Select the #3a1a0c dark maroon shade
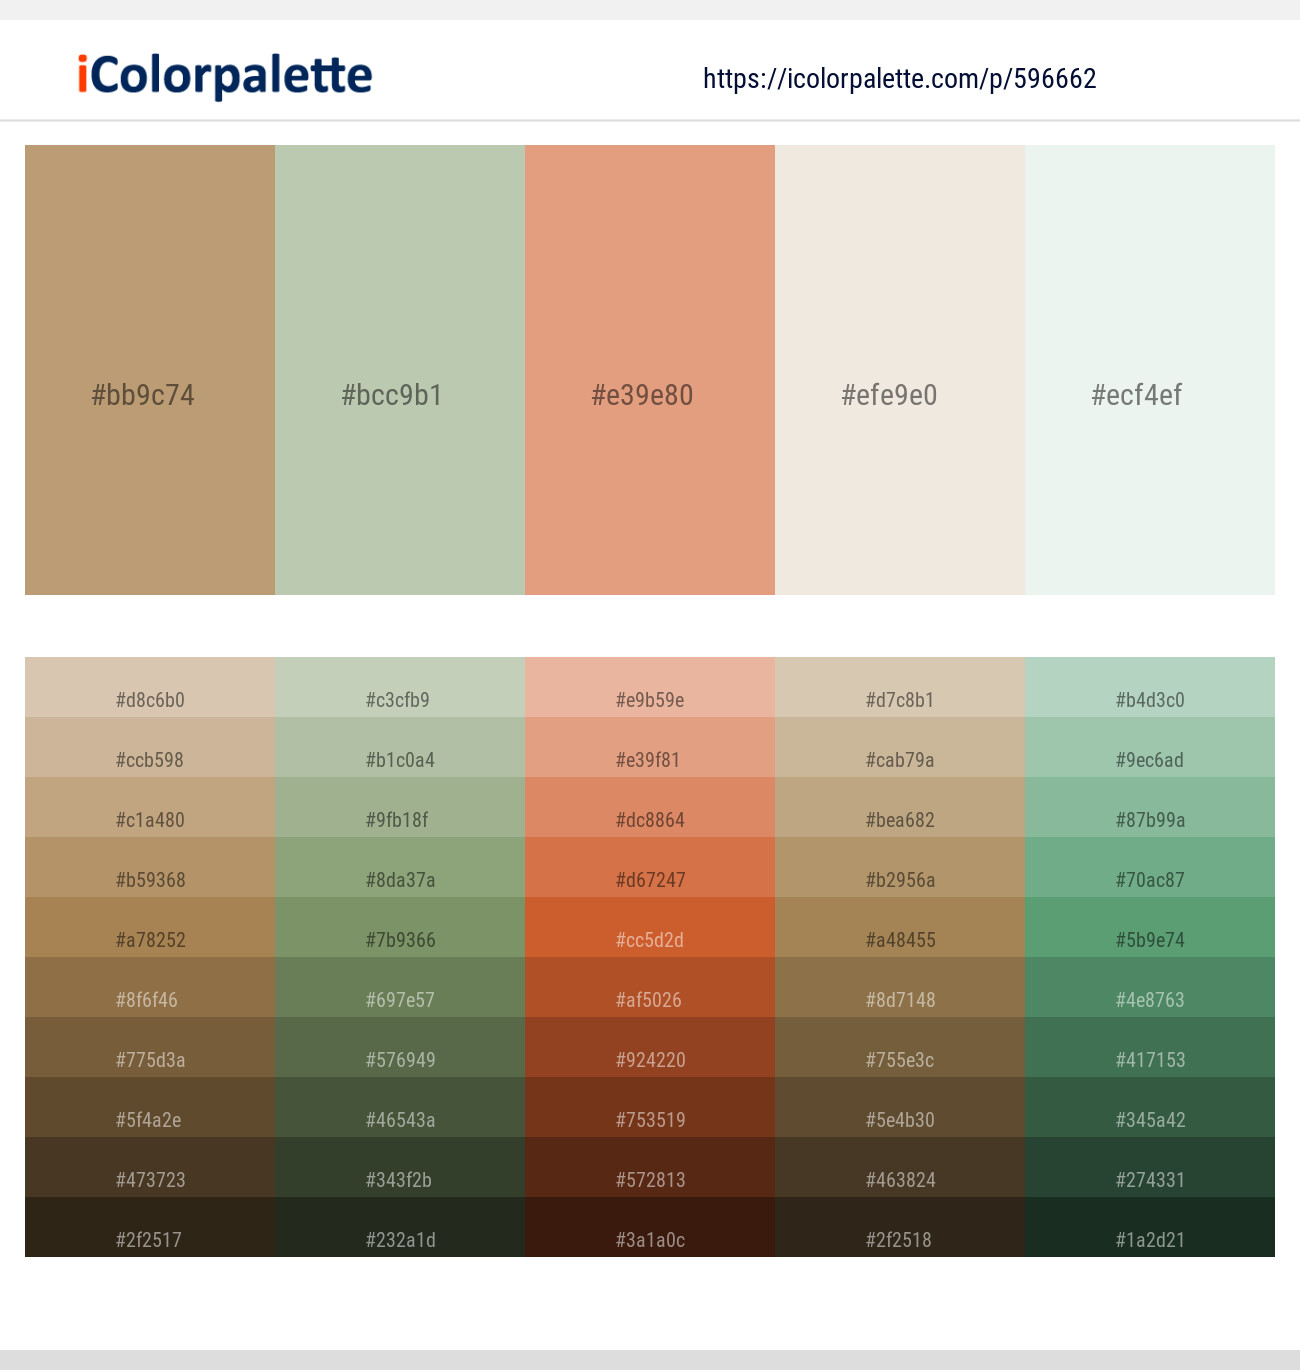1300x1370 pixels. tap(650, 1227)
